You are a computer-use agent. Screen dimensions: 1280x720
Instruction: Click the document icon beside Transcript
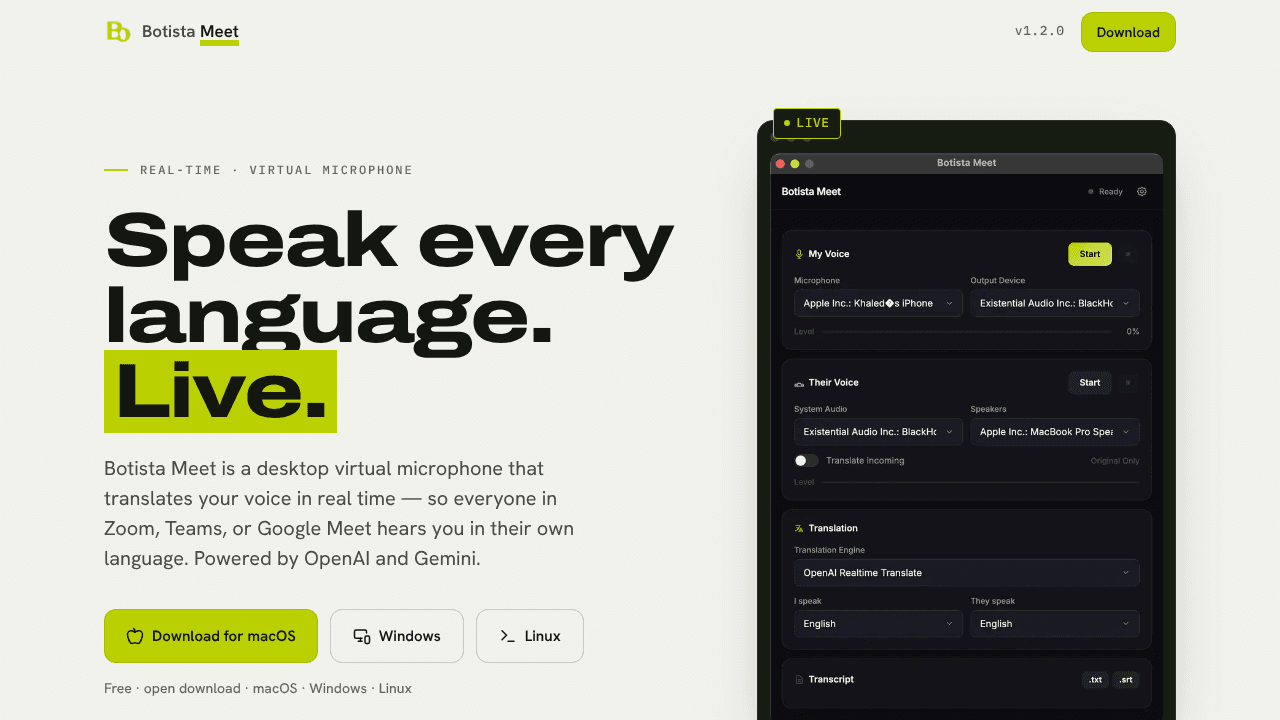tap(799, 680)
